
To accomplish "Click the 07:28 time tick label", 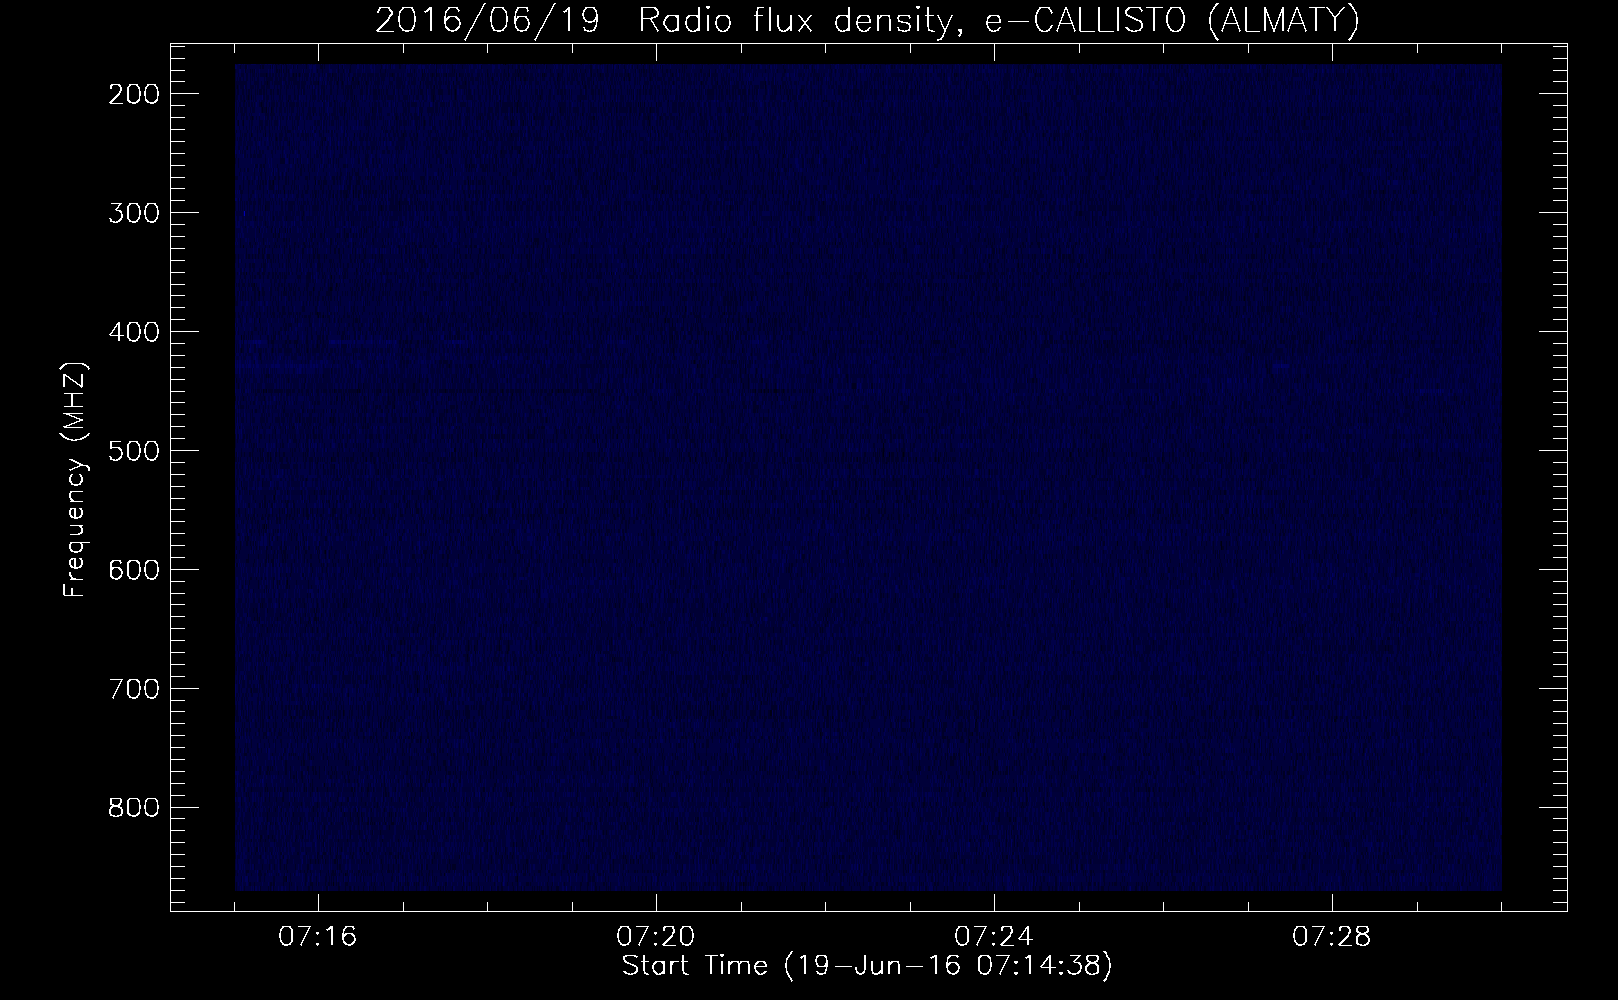I will (x=1332, y=937).
